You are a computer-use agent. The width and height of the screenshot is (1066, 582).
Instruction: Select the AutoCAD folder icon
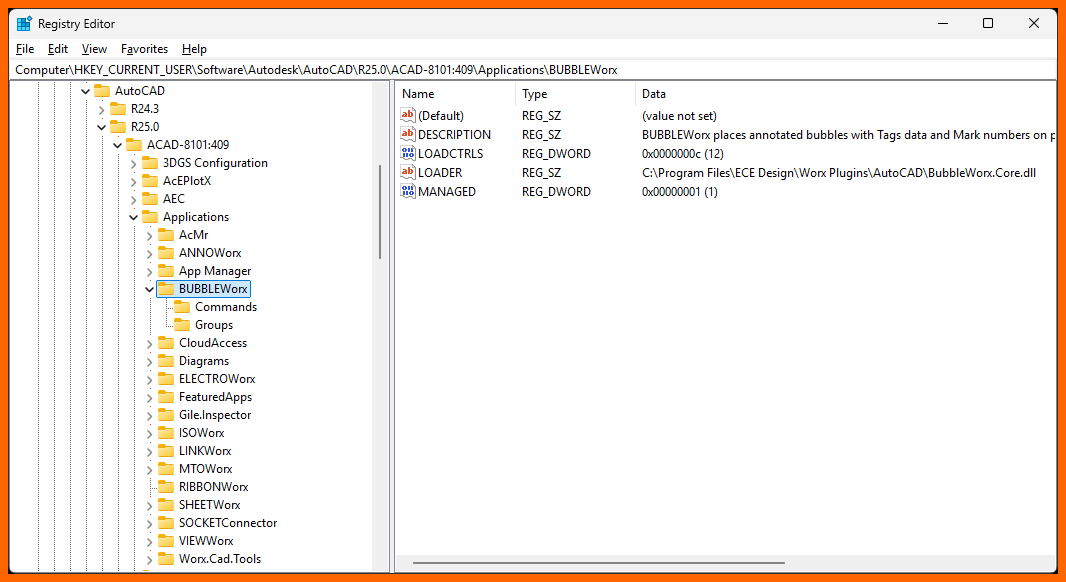pos(102,90)
